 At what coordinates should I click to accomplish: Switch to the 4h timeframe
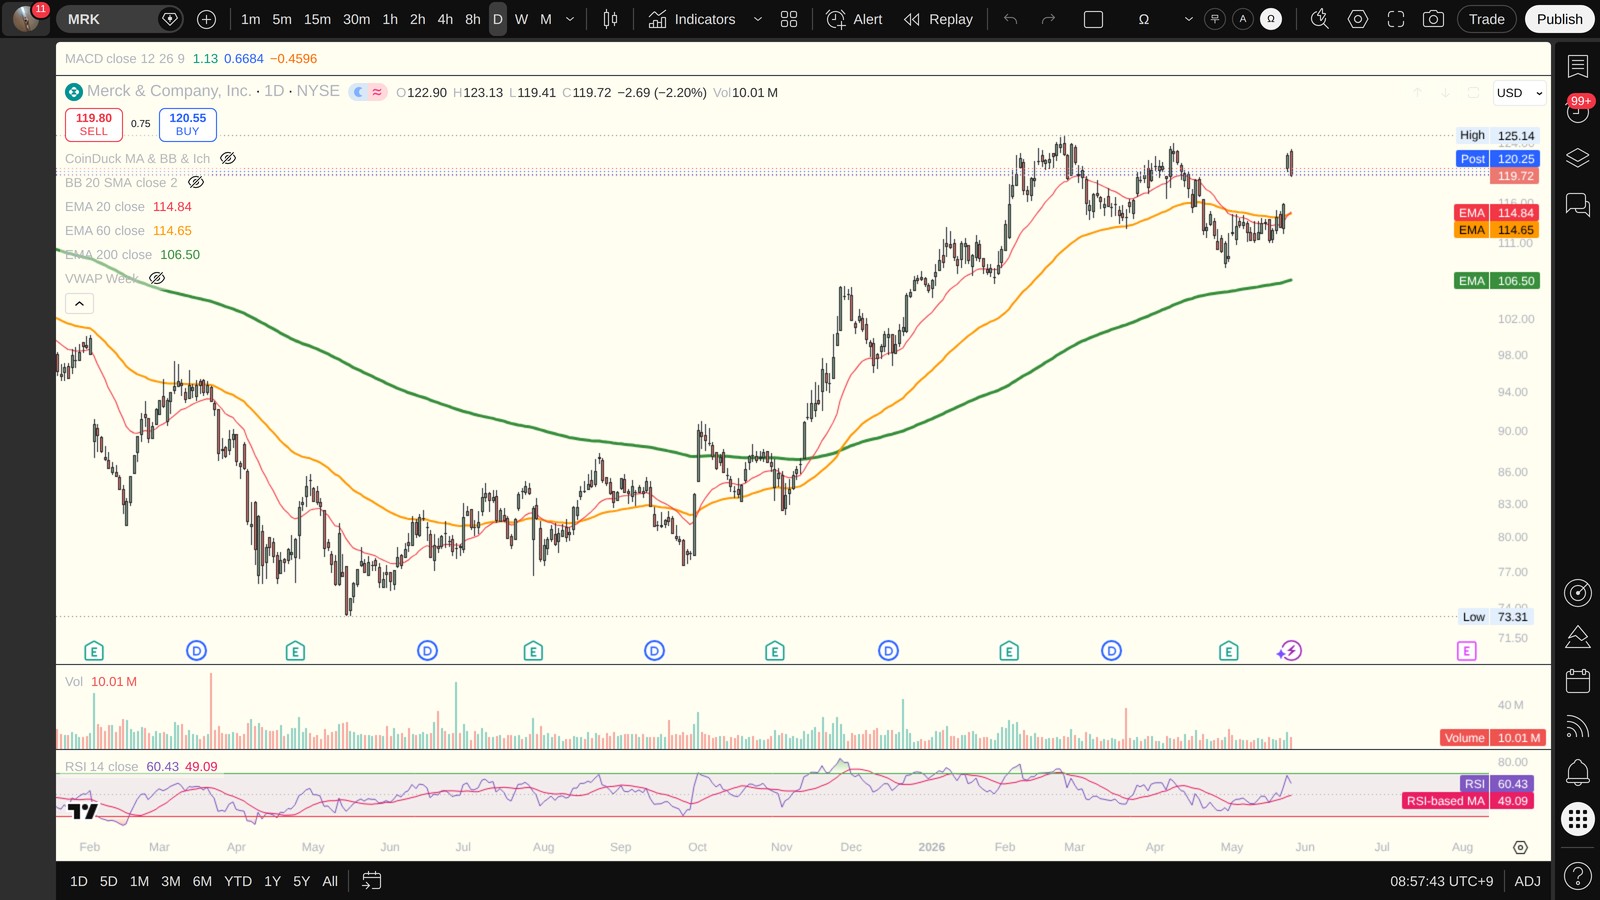tap(445, 19)
